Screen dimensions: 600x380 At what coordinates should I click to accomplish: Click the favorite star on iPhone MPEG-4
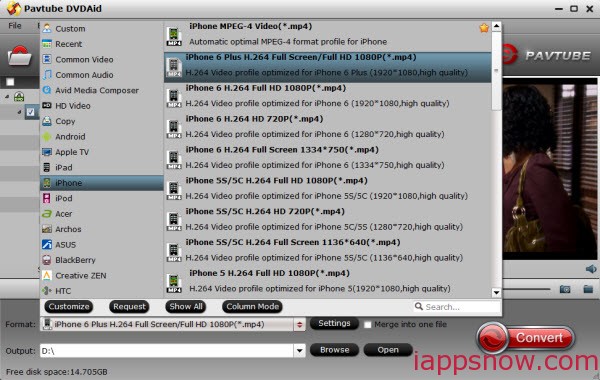[x=484, y=28]
